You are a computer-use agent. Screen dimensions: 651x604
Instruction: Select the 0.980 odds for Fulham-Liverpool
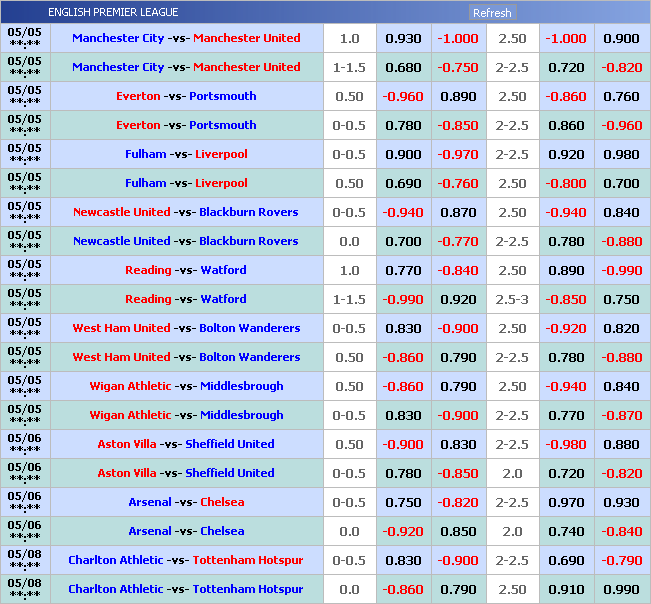621,154
